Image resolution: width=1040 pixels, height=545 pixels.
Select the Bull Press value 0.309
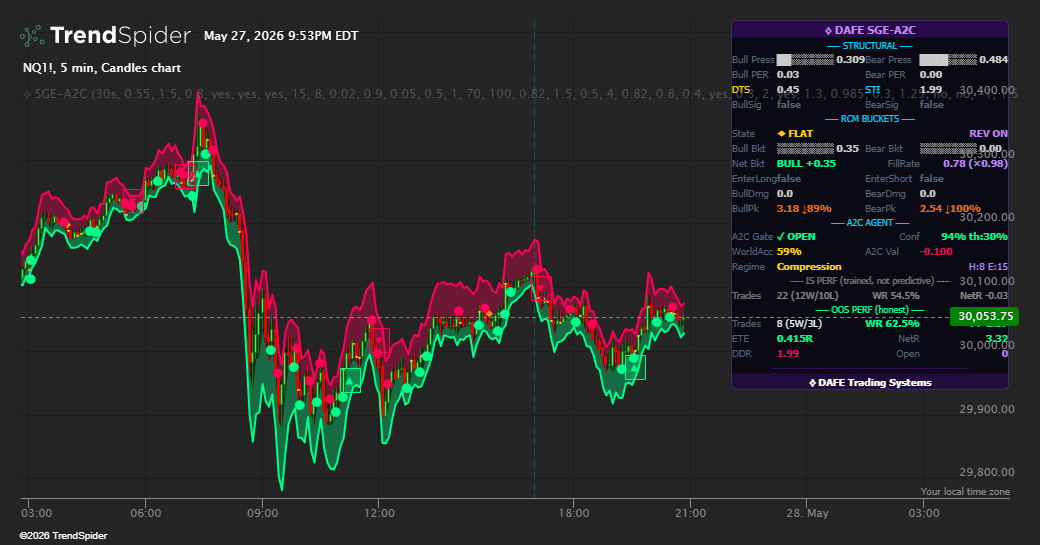[x=850, y=60]
